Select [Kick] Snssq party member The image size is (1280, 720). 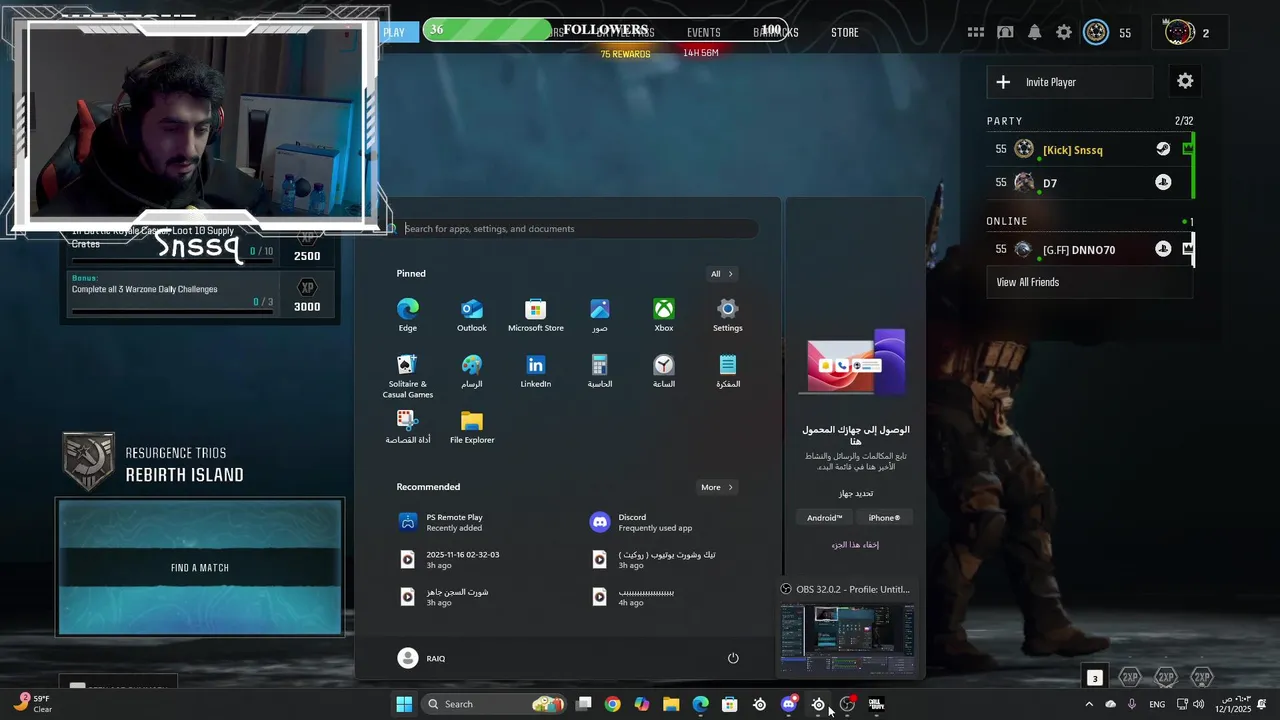point(1090,149)
